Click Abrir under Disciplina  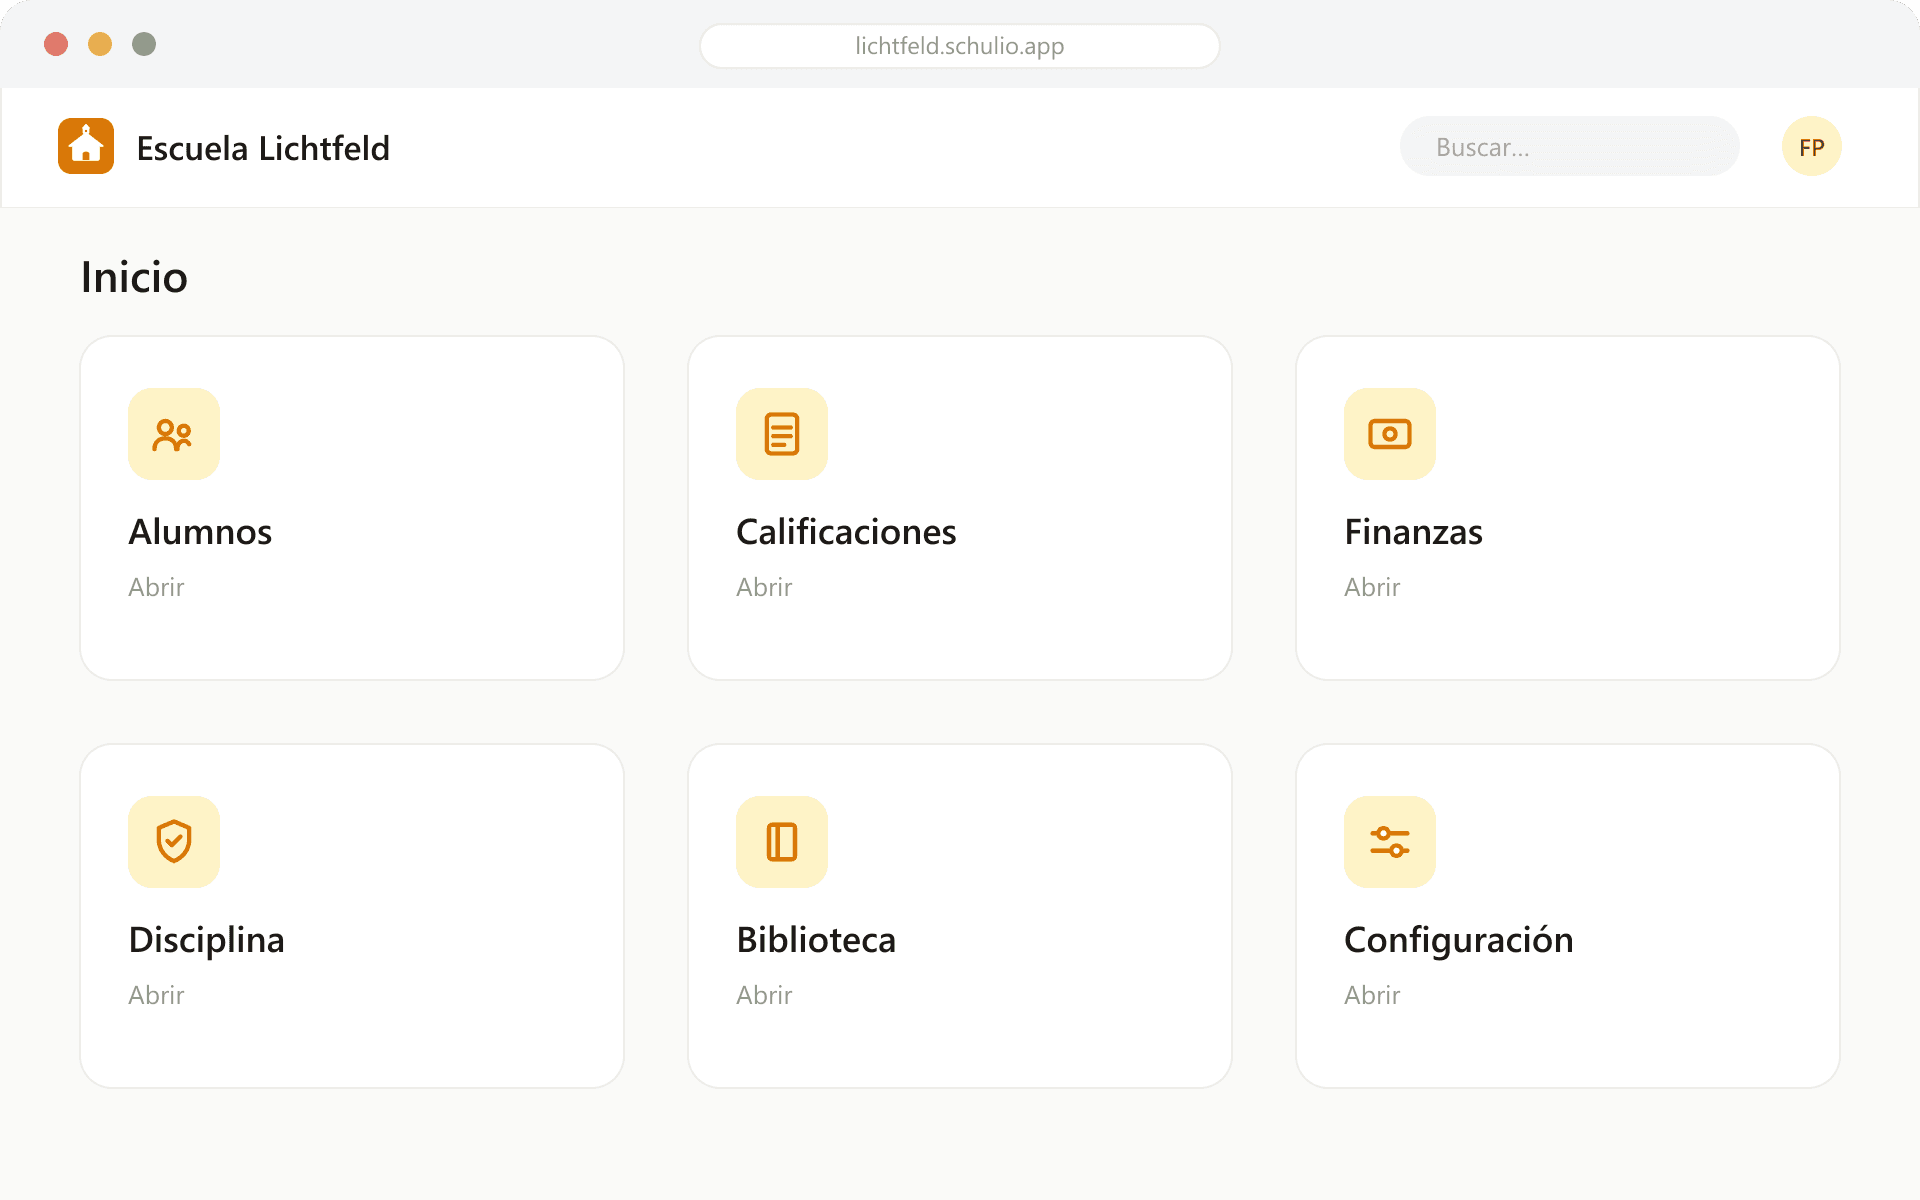(x=156, y=995)
